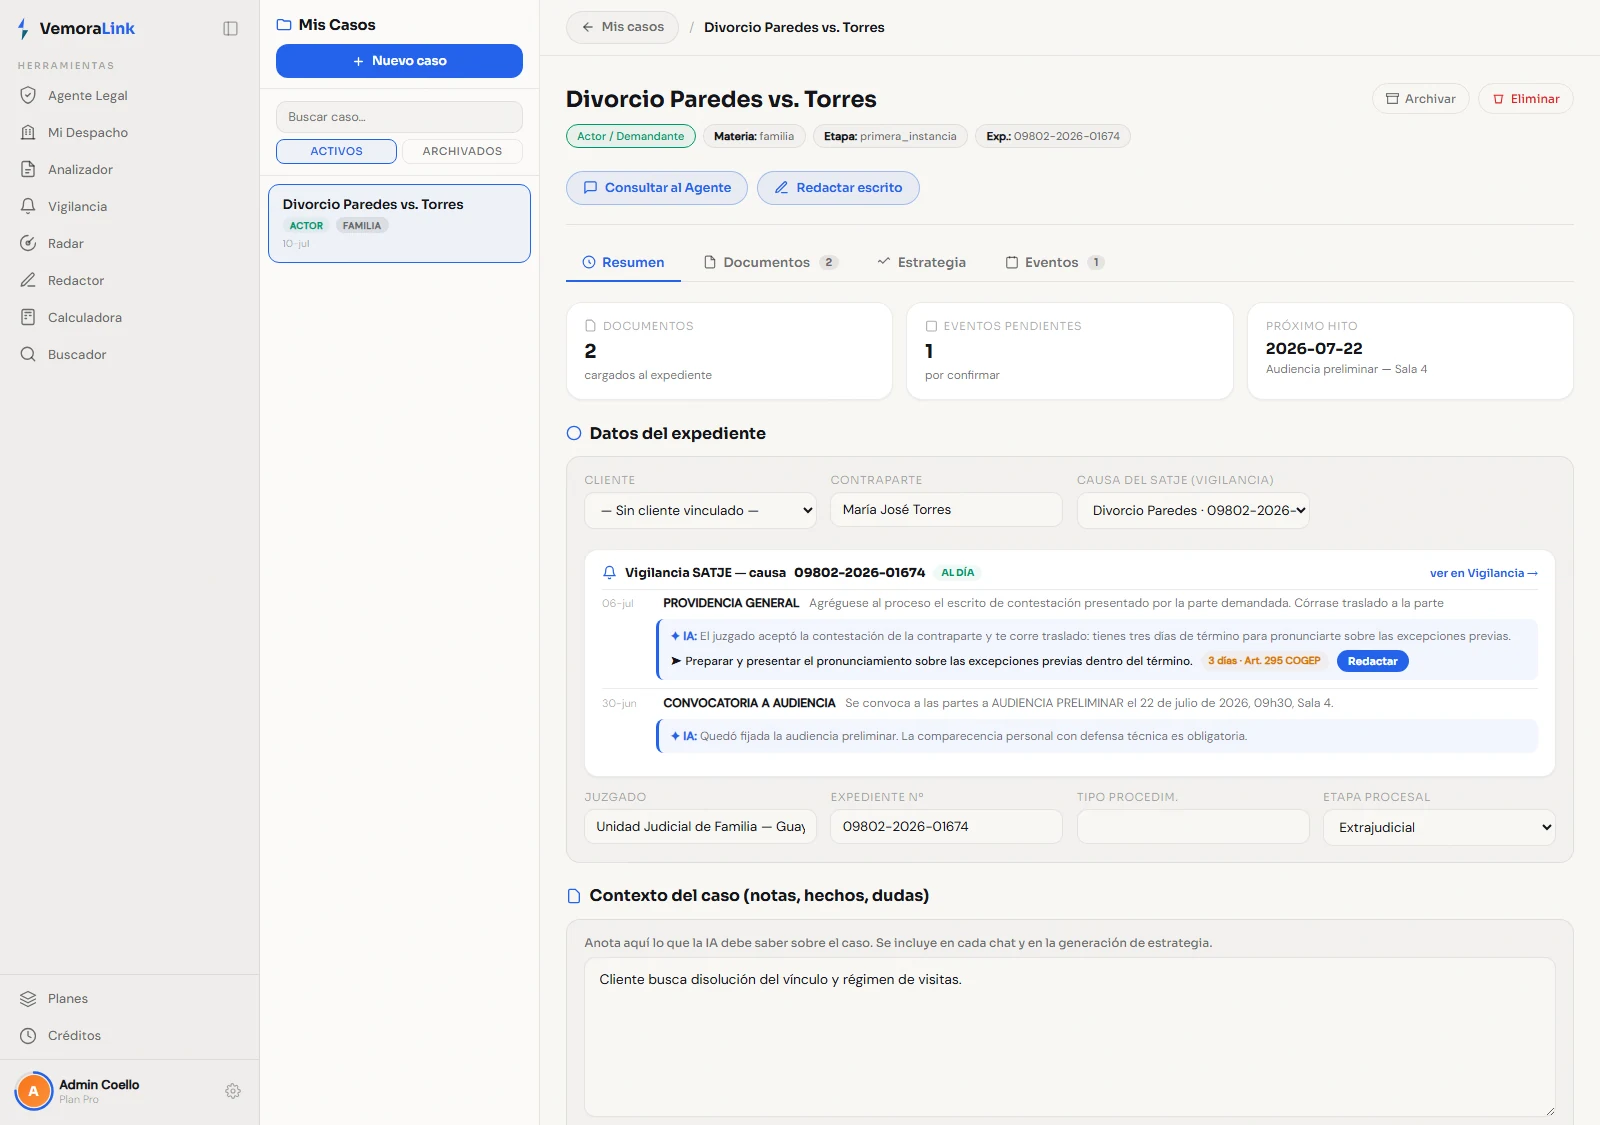Archive the case with Archivar

click(1420, 99)
